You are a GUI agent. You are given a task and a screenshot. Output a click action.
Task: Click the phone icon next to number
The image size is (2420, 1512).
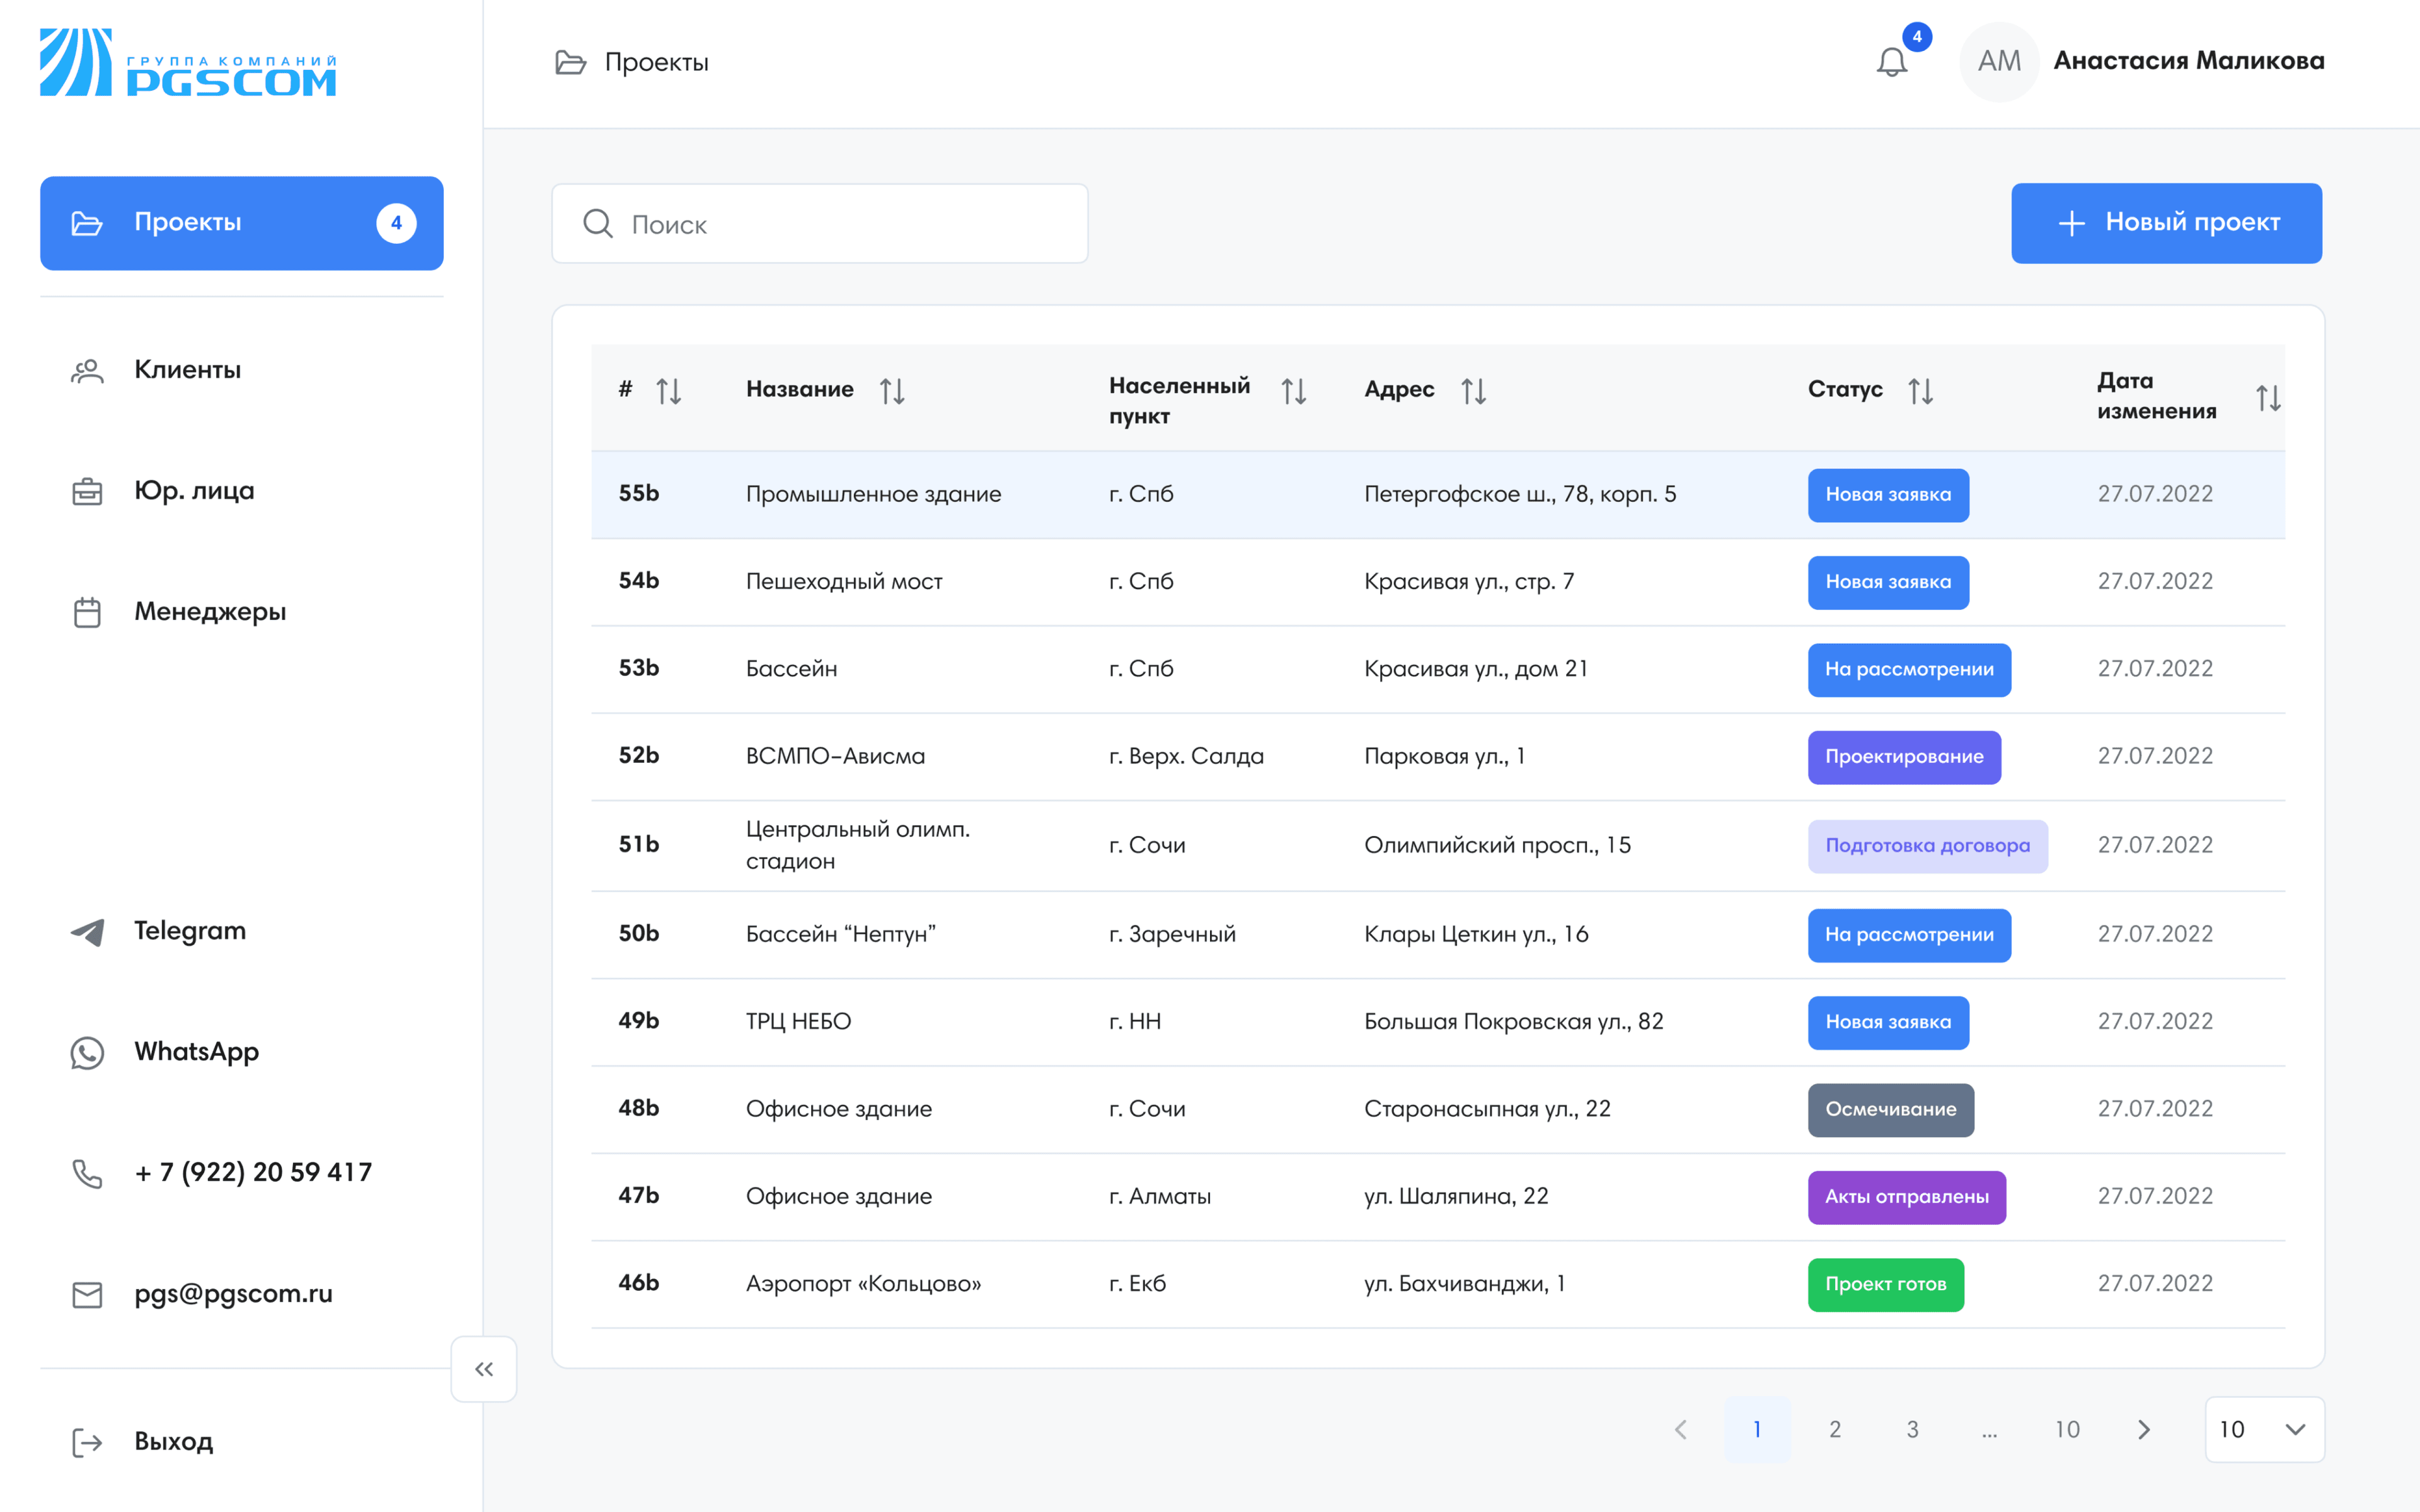point(87,1173)
